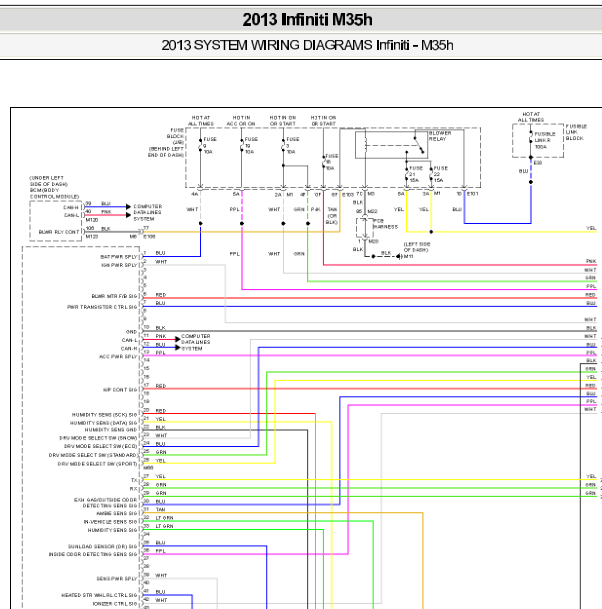Click the "TAN" wire label on pin 31
The width and height of the screenshot is (602, 609).
[x=160, y=509]
